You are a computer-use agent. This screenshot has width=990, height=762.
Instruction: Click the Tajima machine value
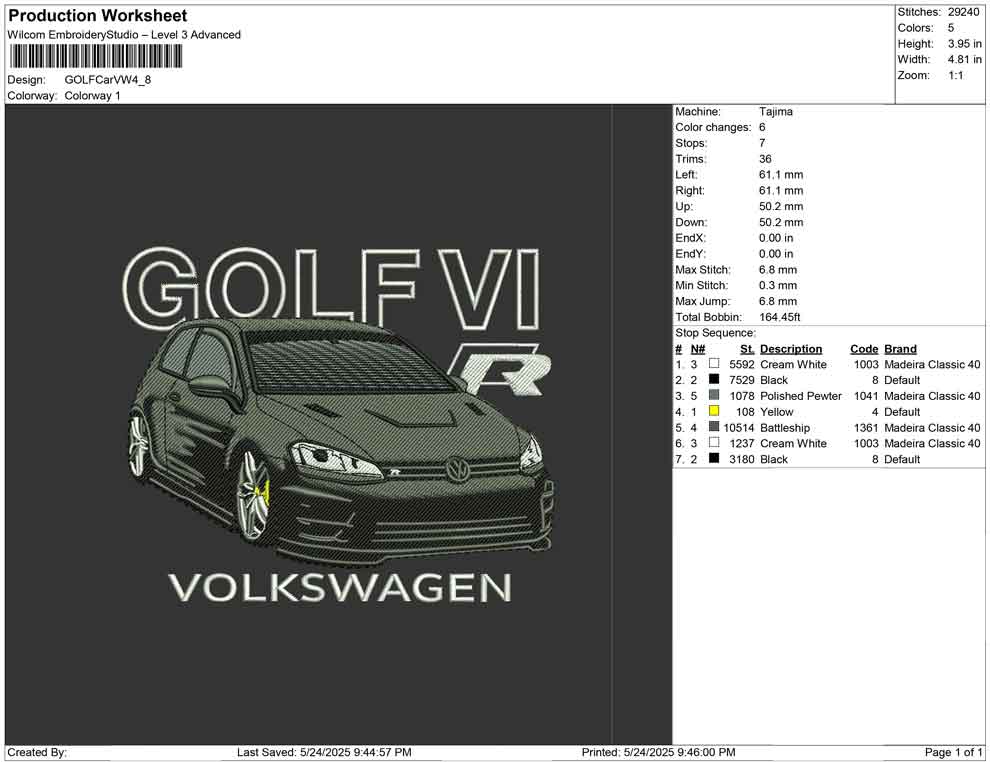[775, 112]
